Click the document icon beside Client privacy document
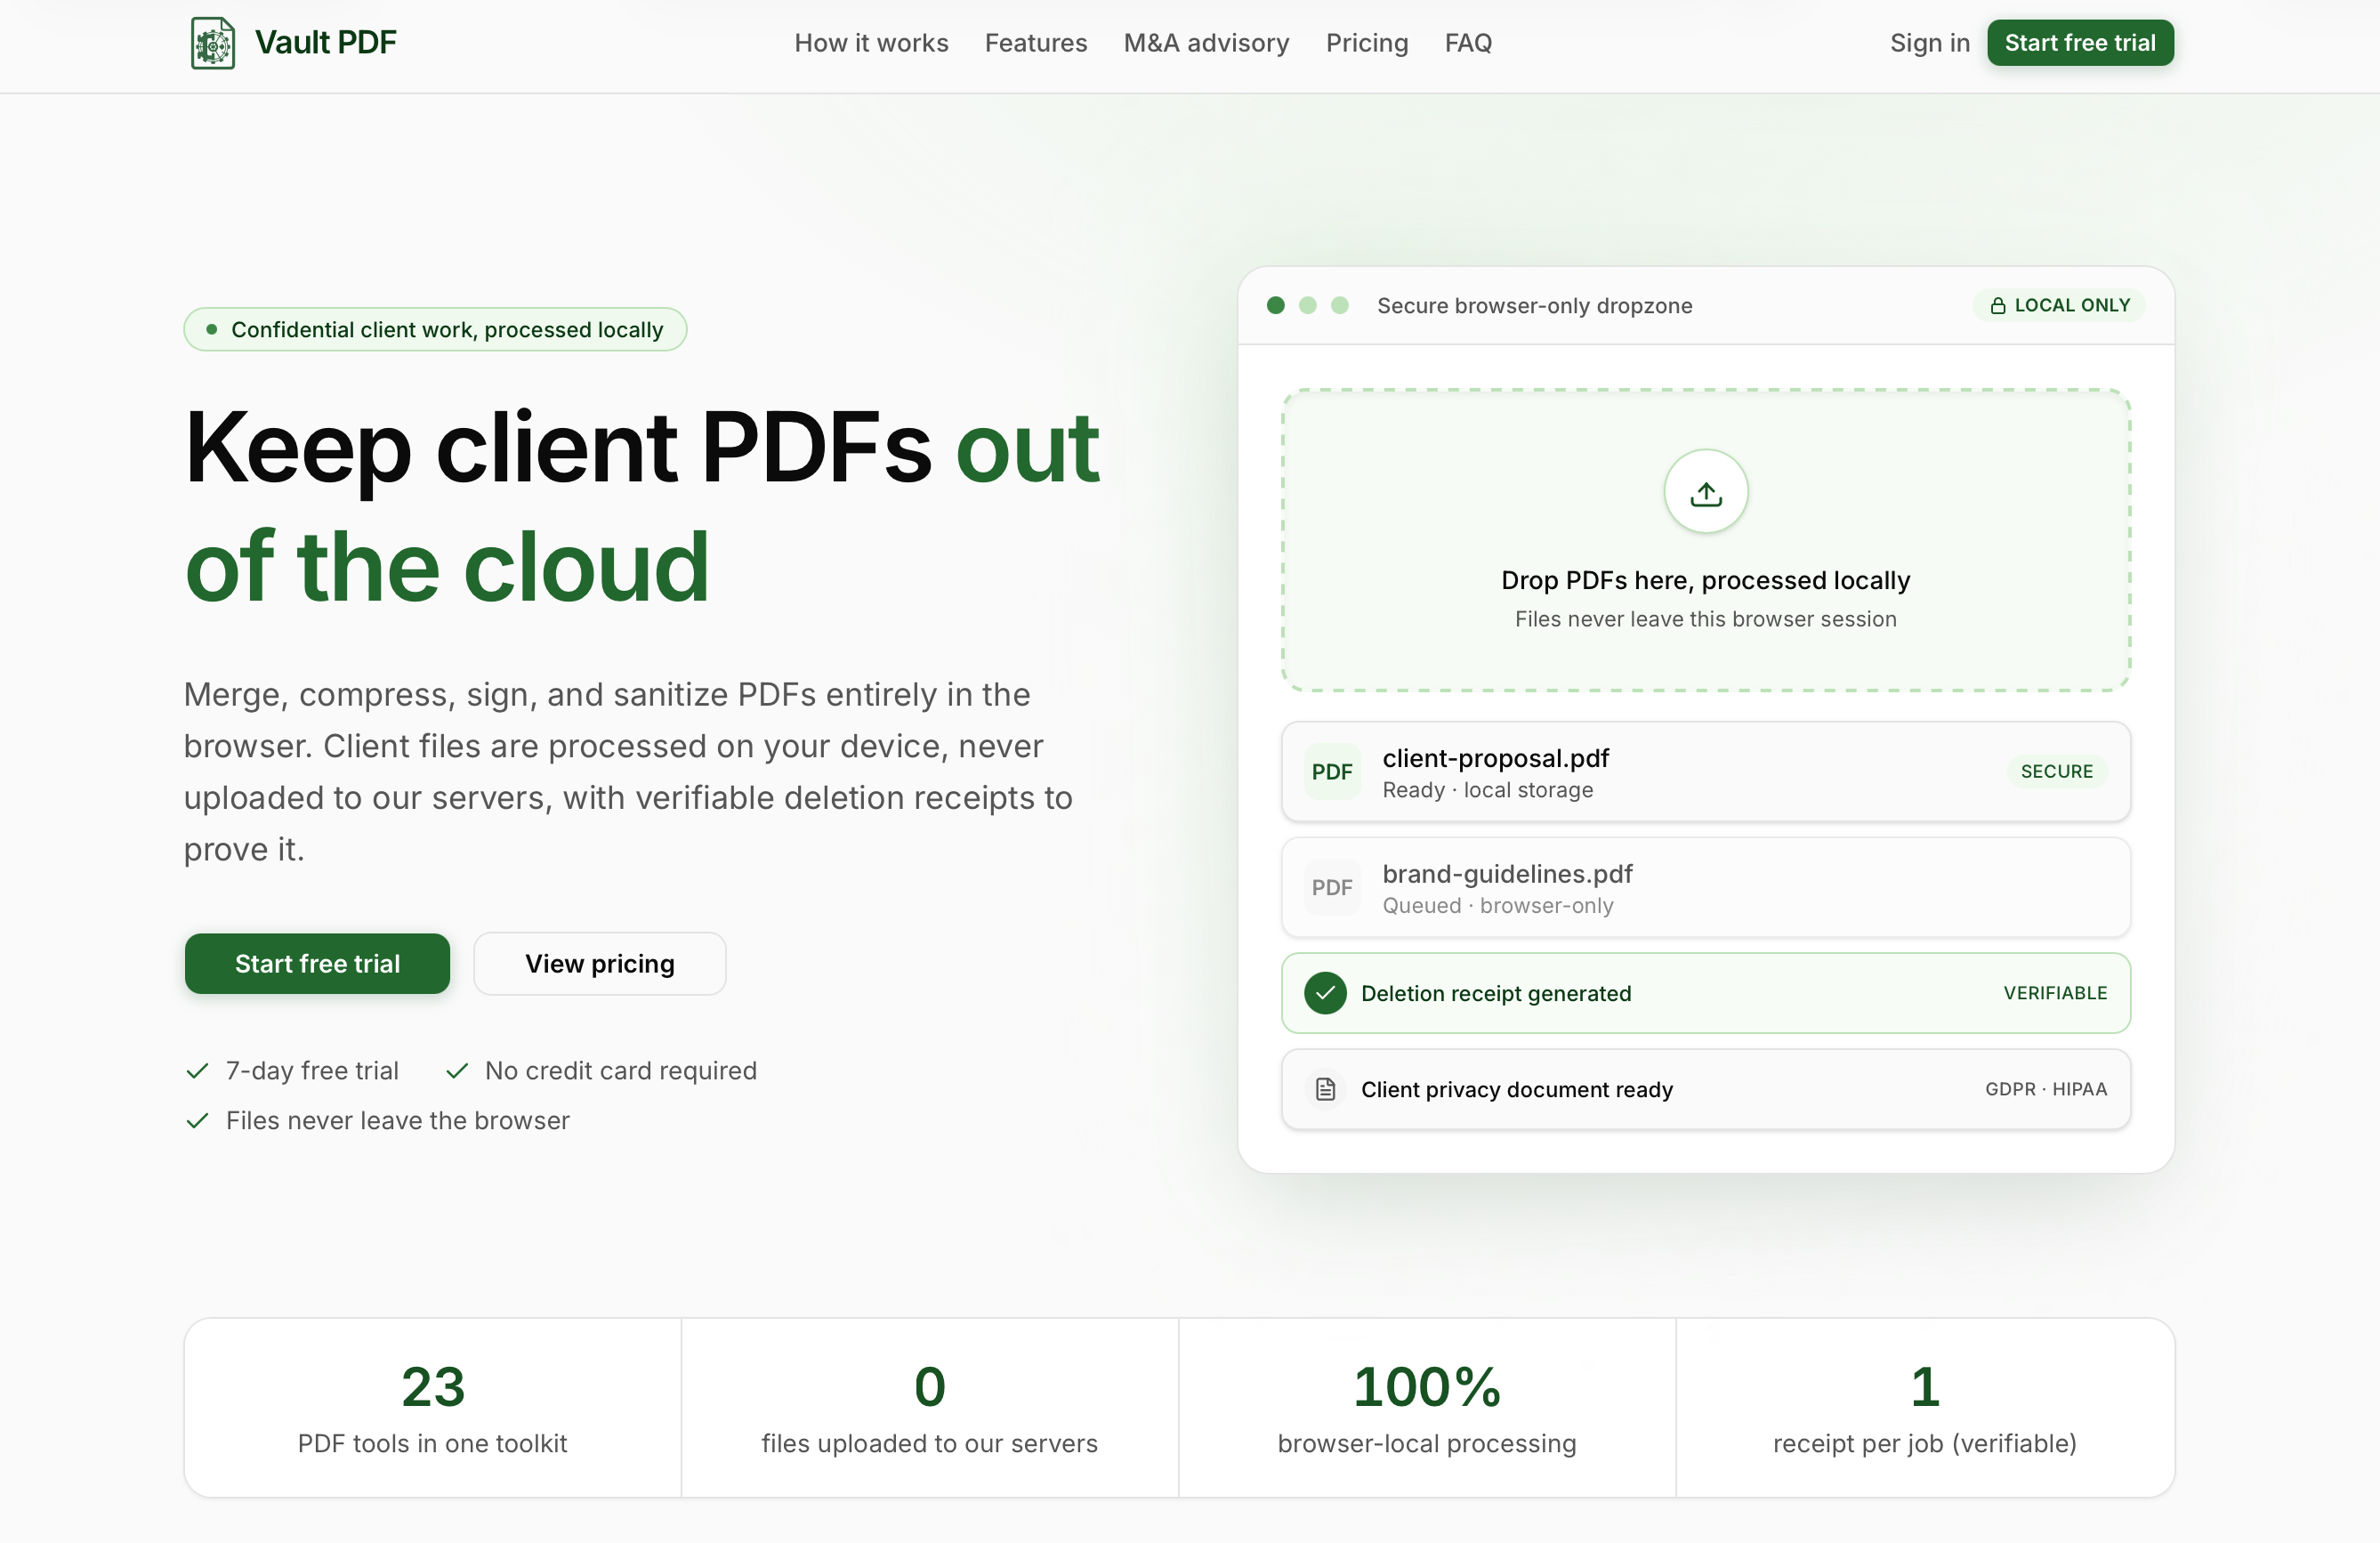 point(1325,1089)
